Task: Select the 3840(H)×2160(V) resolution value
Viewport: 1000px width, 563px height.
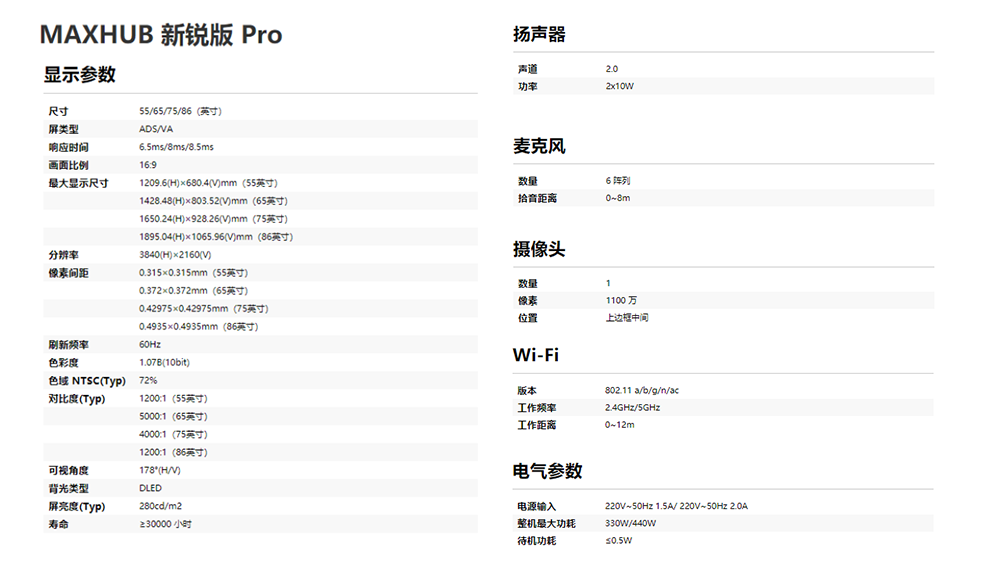Action: click(175, 255)
